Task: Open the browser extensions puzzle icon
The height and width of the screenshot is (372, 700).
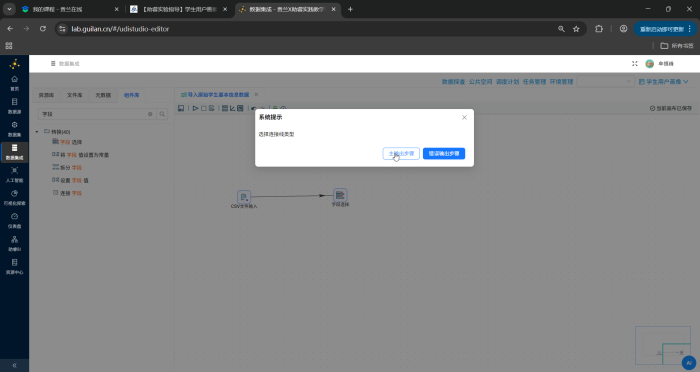Action: (599, 29)
